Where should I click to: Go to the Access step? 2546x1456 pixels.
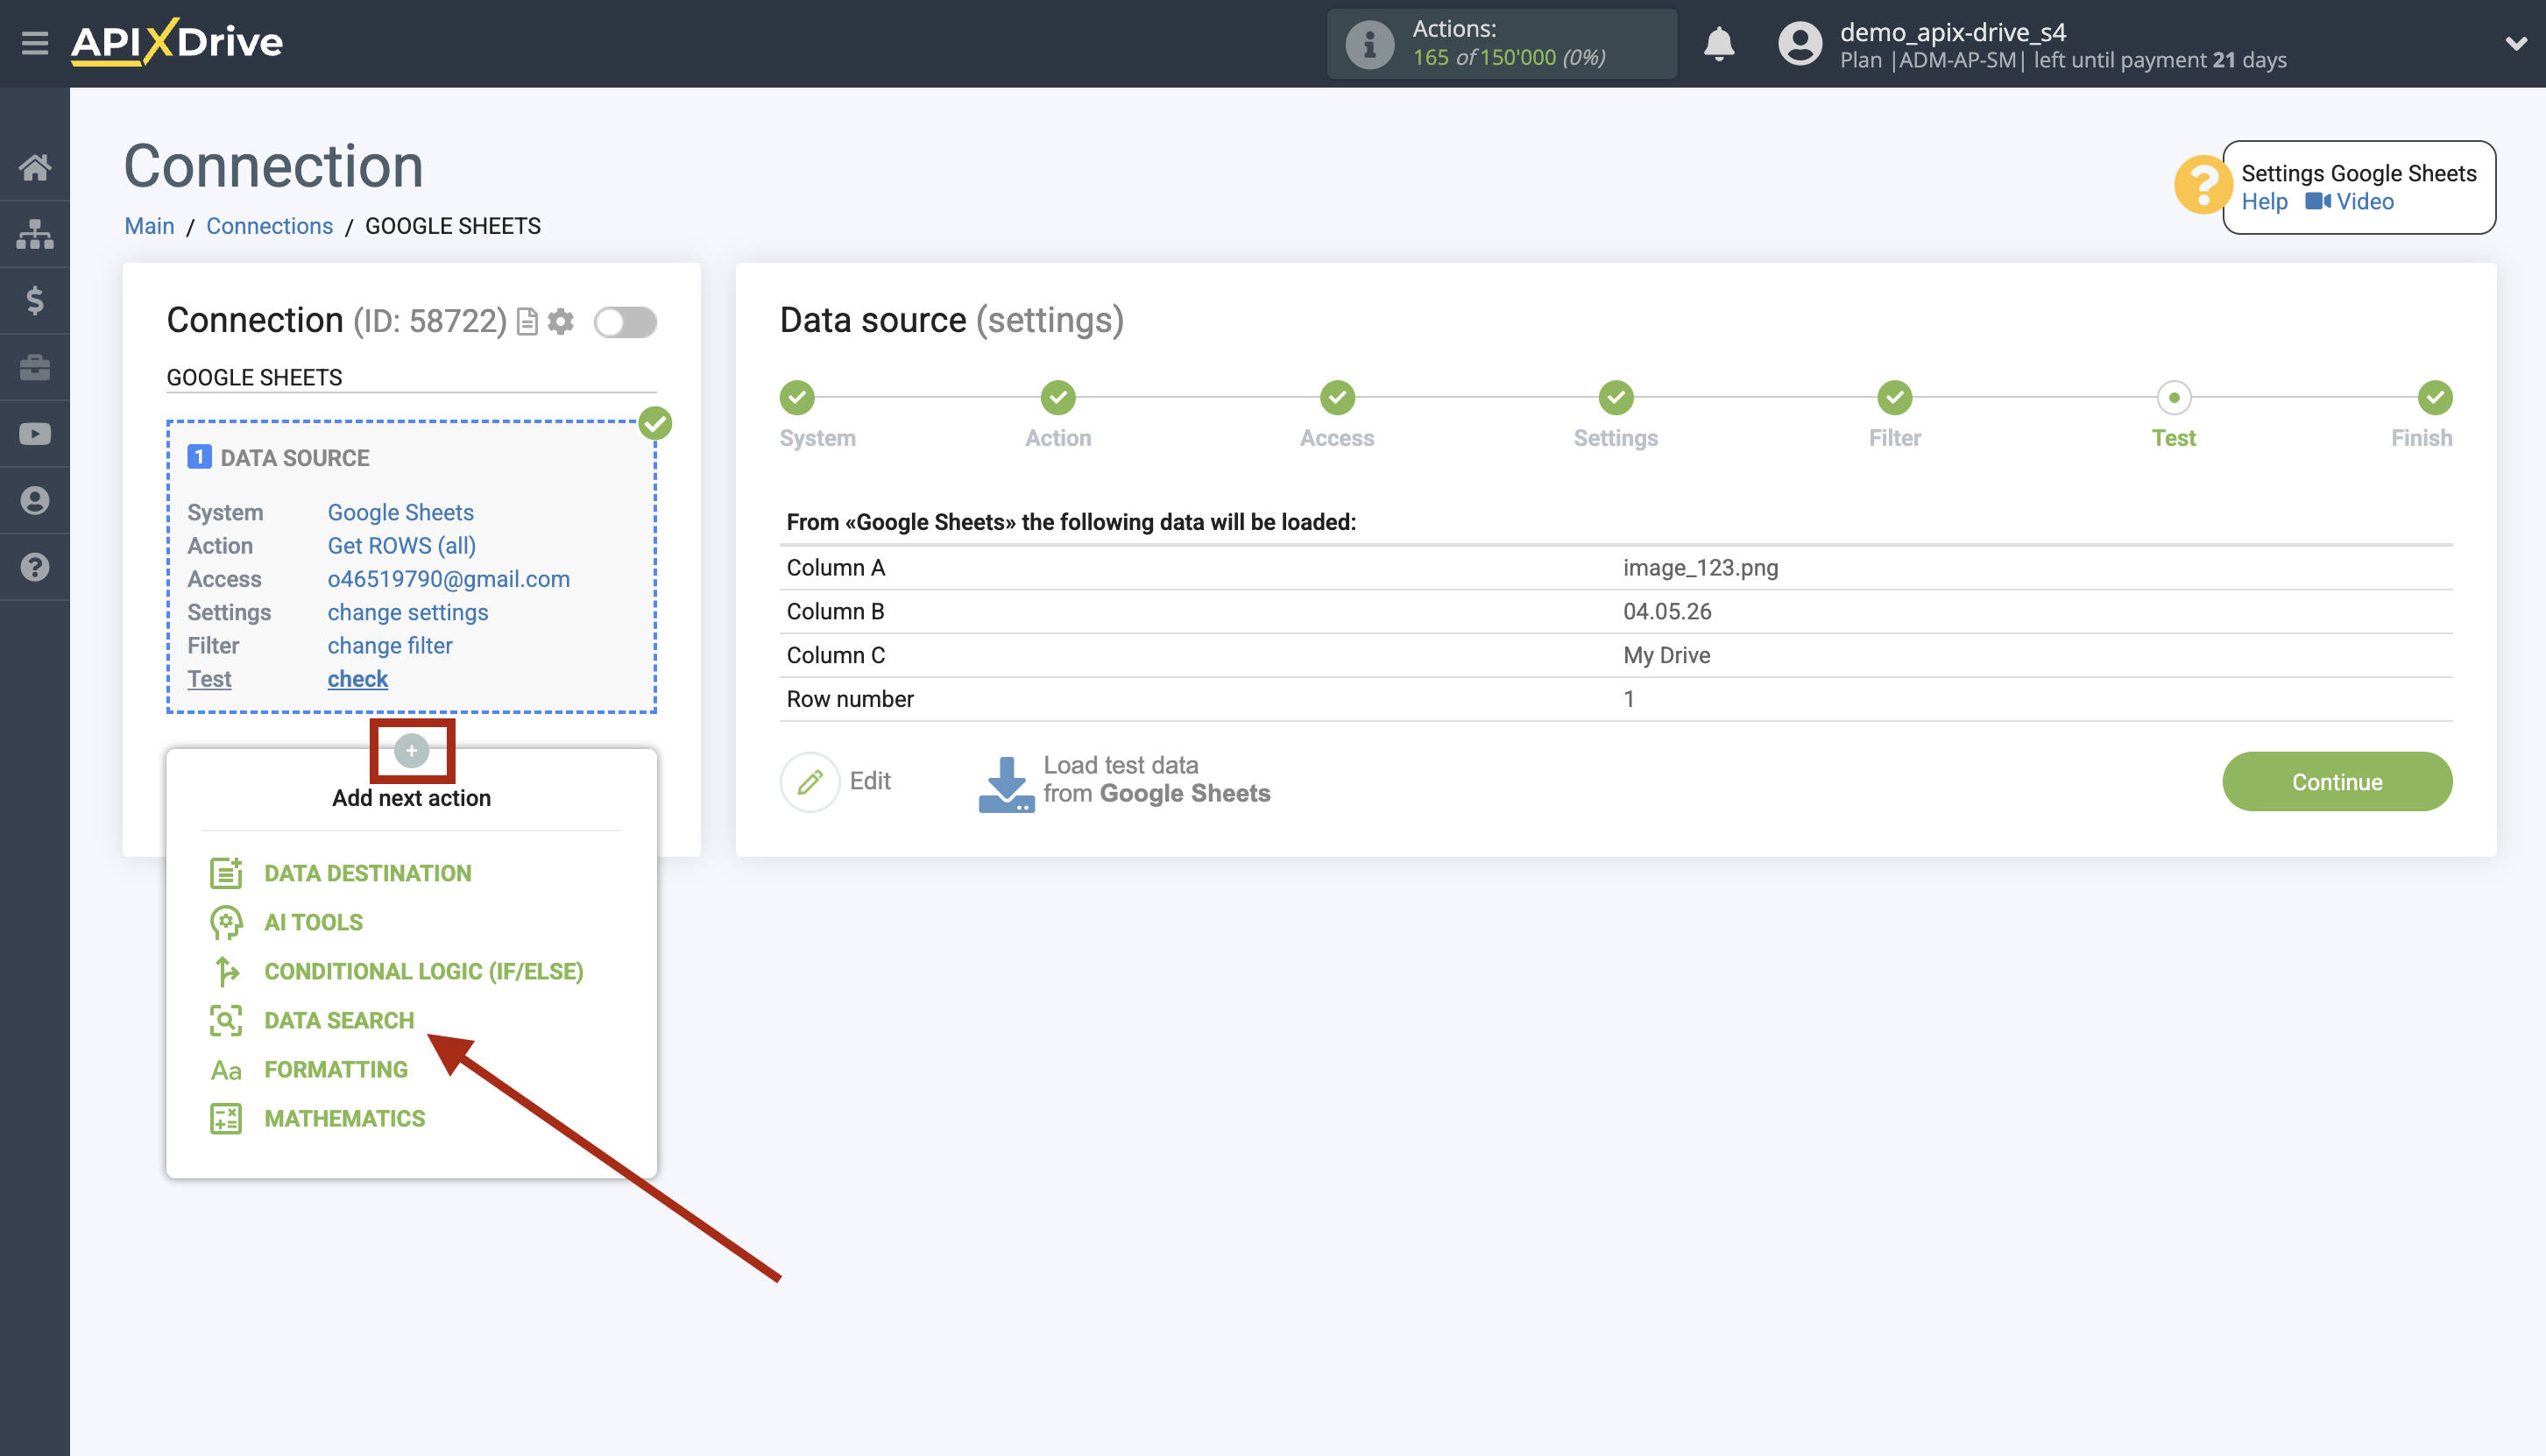[x=1337, y=398]
